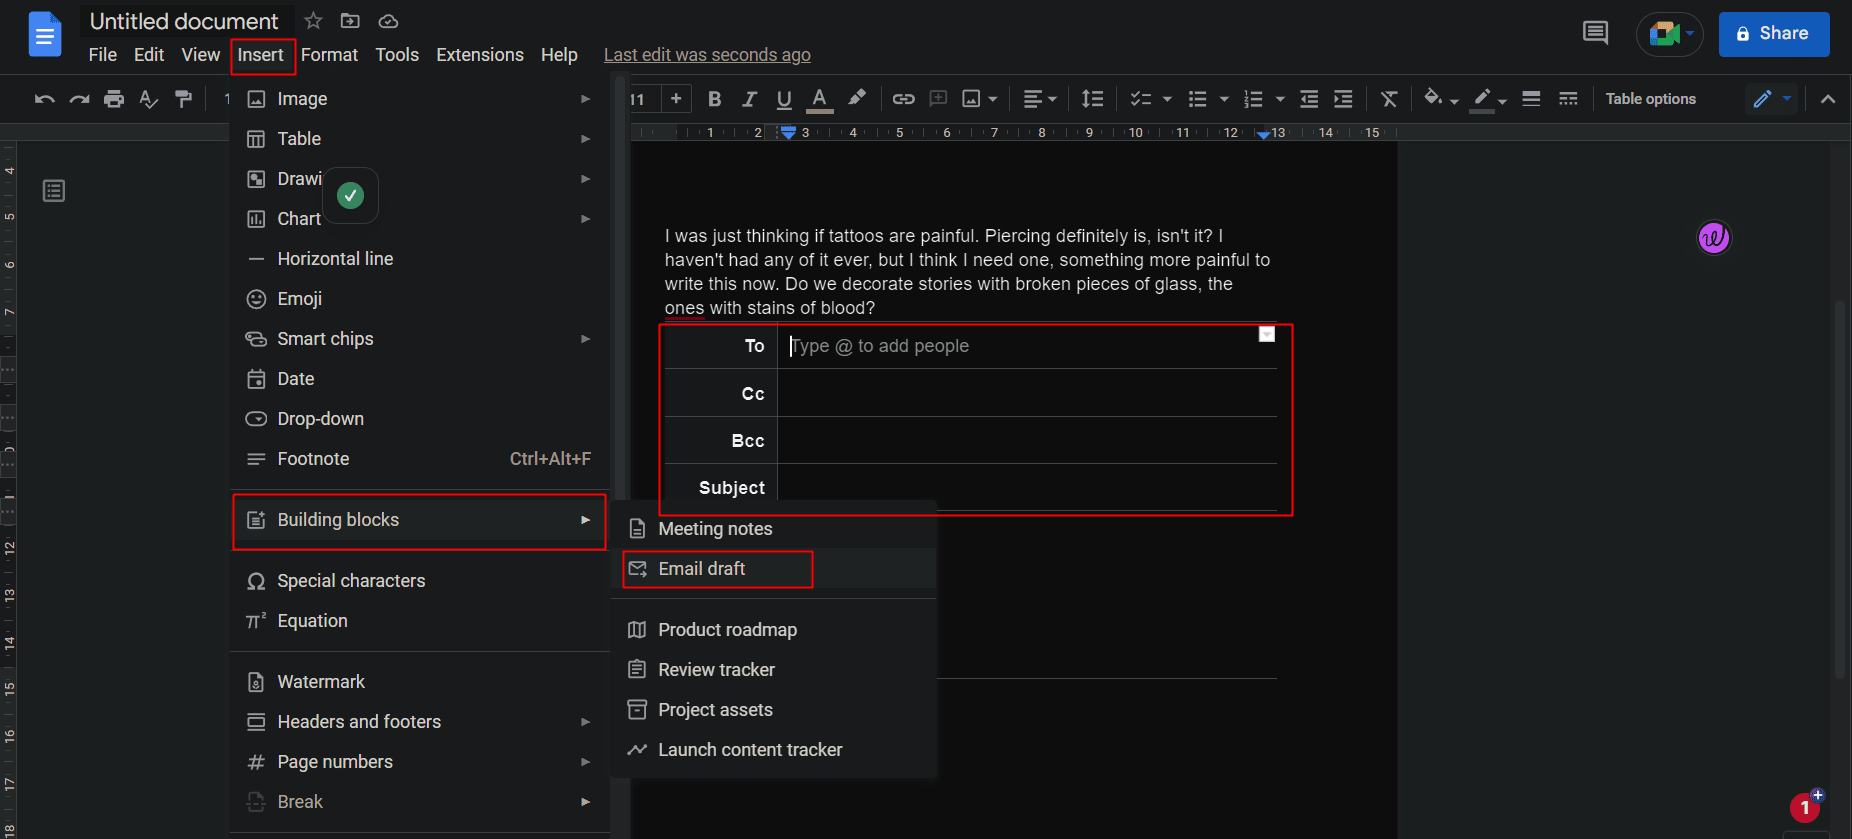Select Meeting notes building block
The height and width of the screenshot is (839, 1852).
pos(774,529)
